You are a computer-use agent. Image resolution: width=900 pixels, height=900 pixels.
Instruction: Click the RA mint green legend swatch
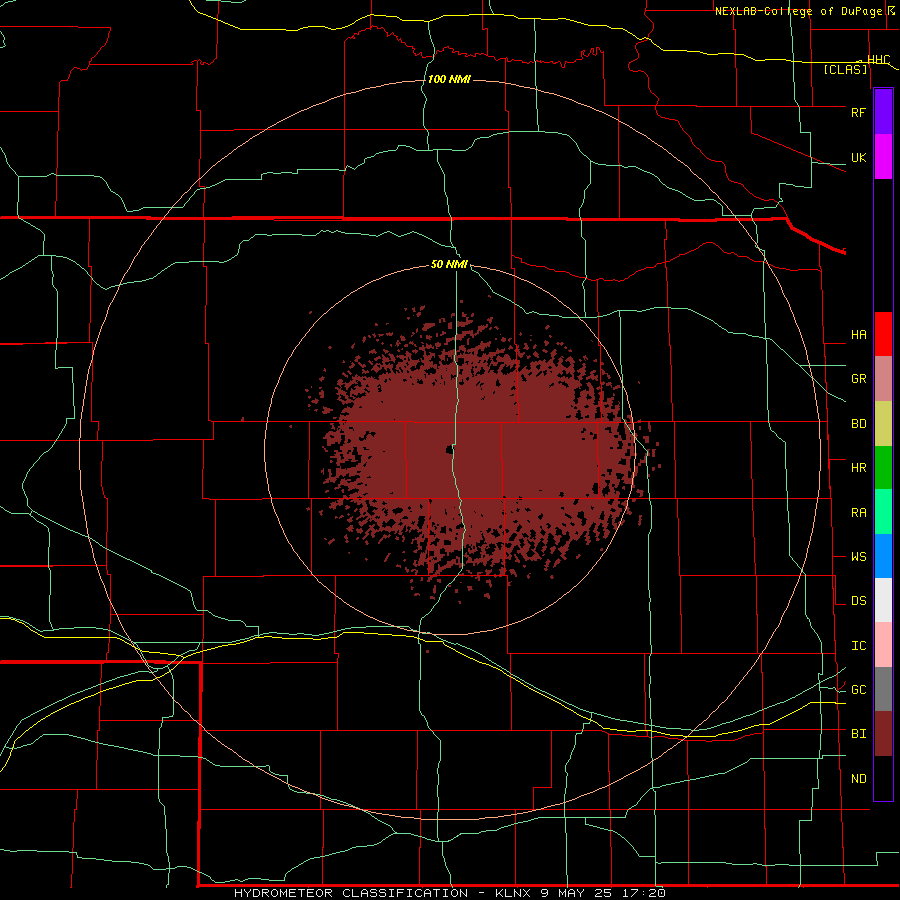(883, 512)
